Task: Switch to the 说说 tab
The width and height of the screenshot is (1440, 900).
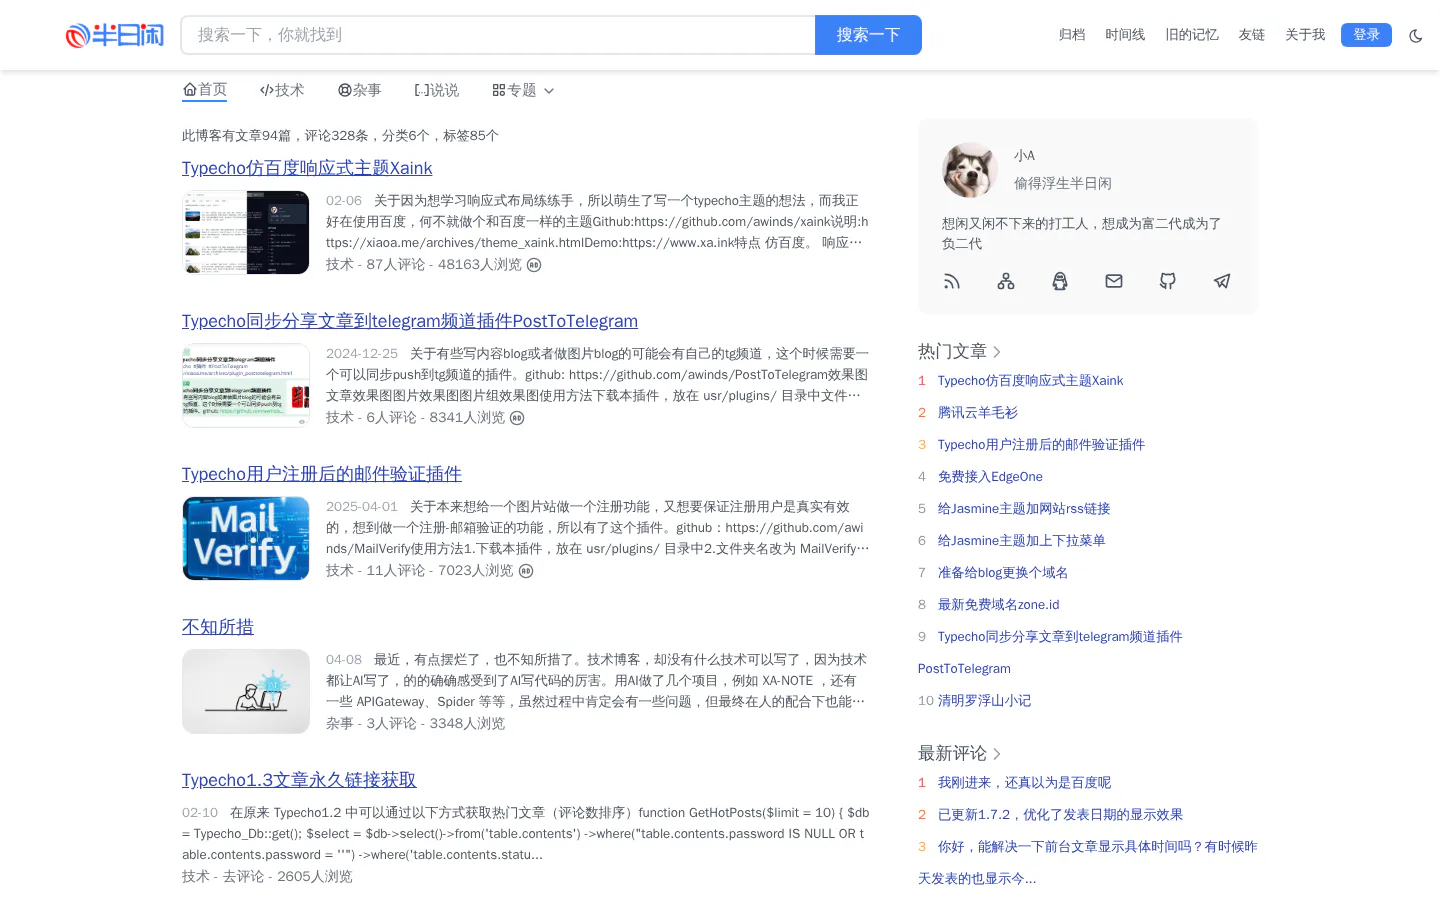Action: [x=437, y=90]
